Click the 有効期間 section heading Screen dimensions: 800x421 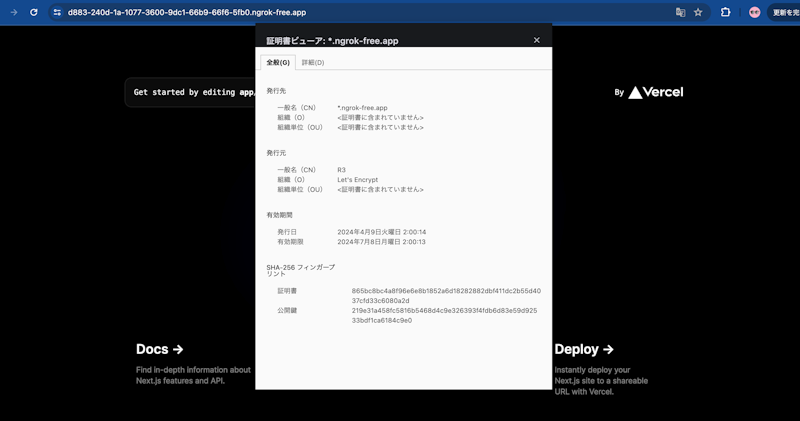coord(280,215)
